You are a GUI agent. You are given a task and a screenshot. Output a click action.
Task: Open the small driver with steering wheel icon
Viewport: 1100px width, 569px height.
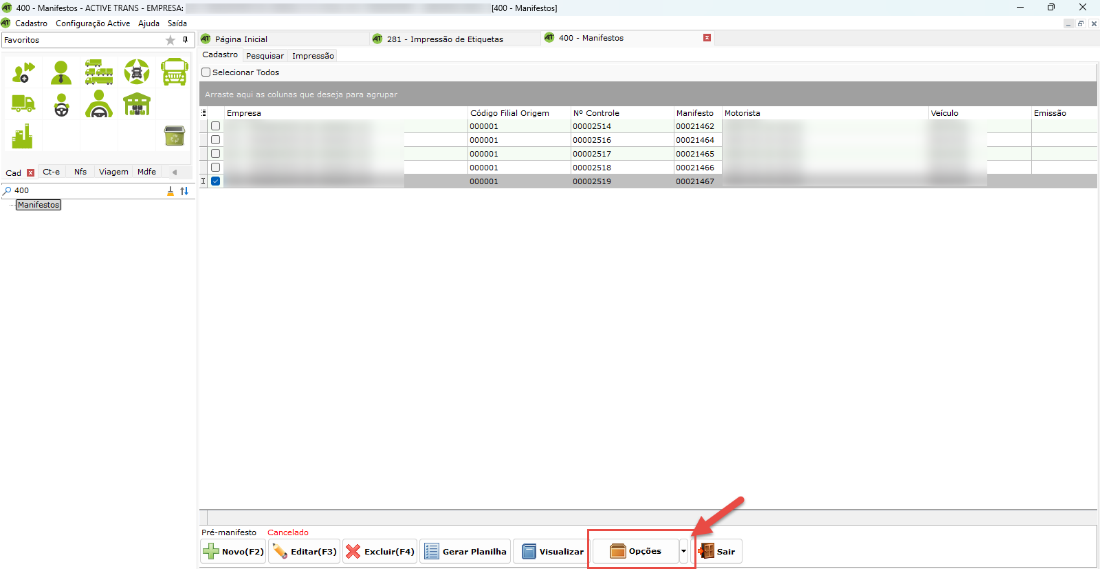62,104
